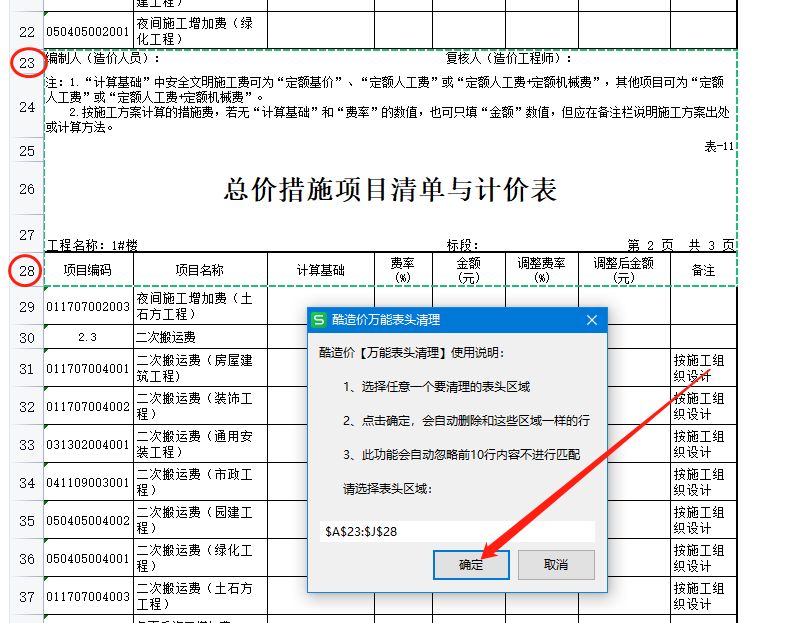795x623 pixels.
Task: Select row header 28
Action: pos(27,270)
